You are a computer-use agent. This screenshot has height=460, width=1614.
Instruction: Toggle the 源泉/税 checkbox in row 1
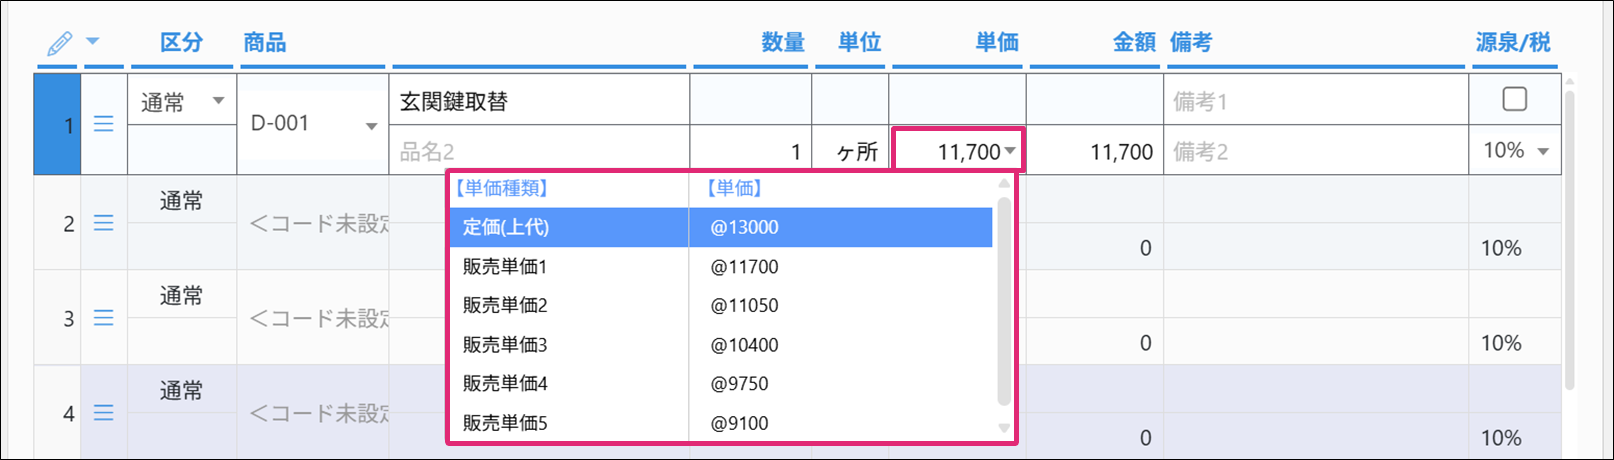click(x=1514, y=99)
